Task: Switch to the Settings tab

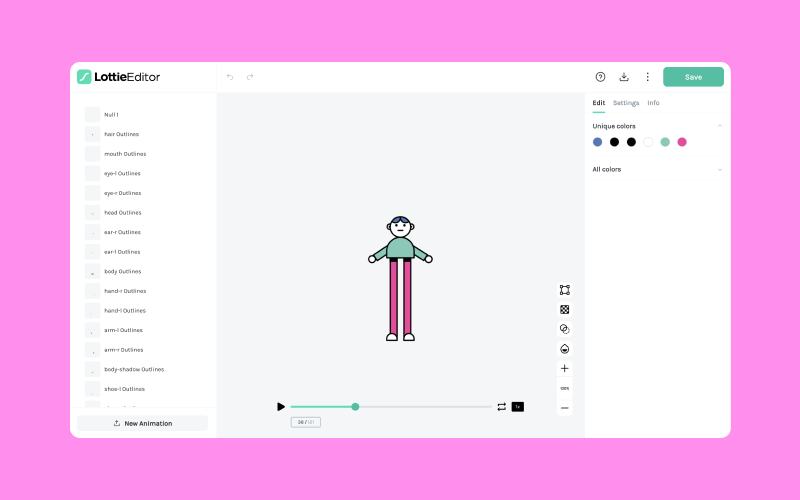Action: click(626, 103)
